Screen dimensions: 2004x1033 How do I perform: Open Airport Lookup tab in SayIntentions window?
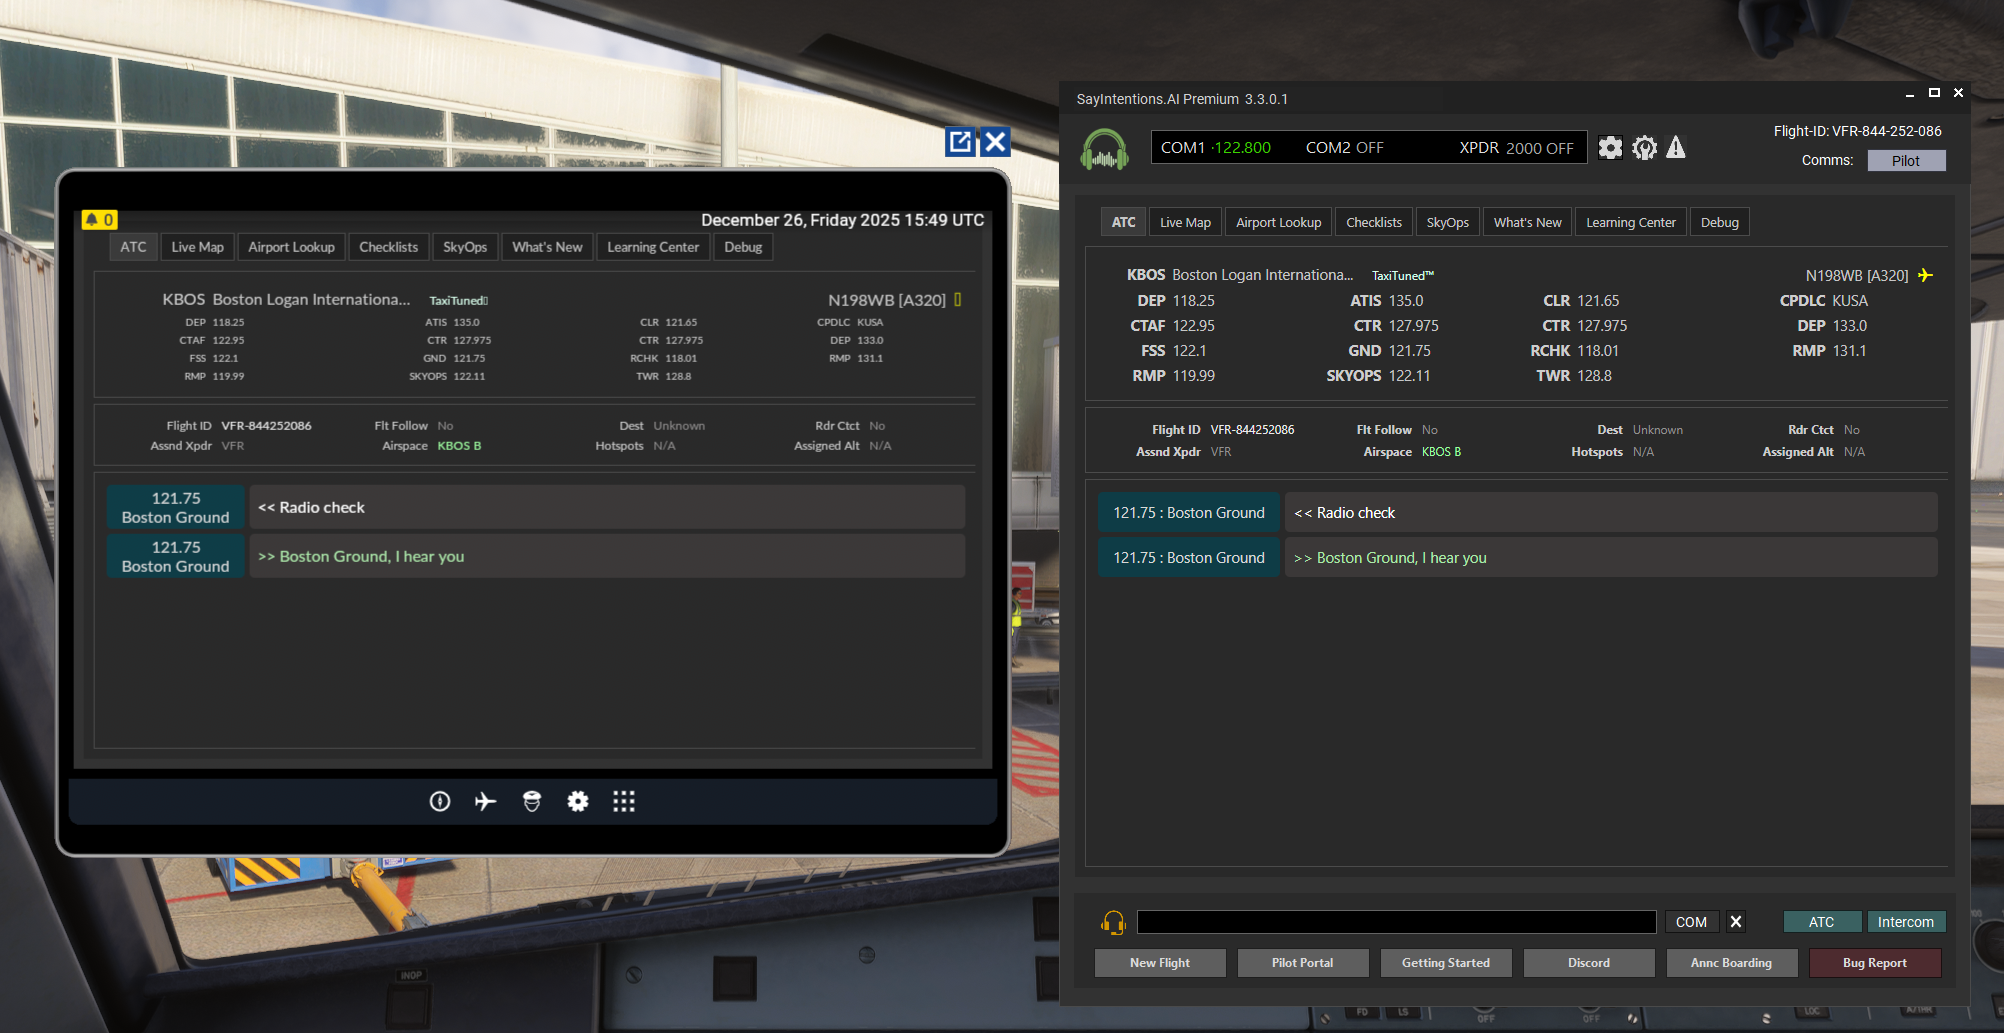tap(1279, 222)
